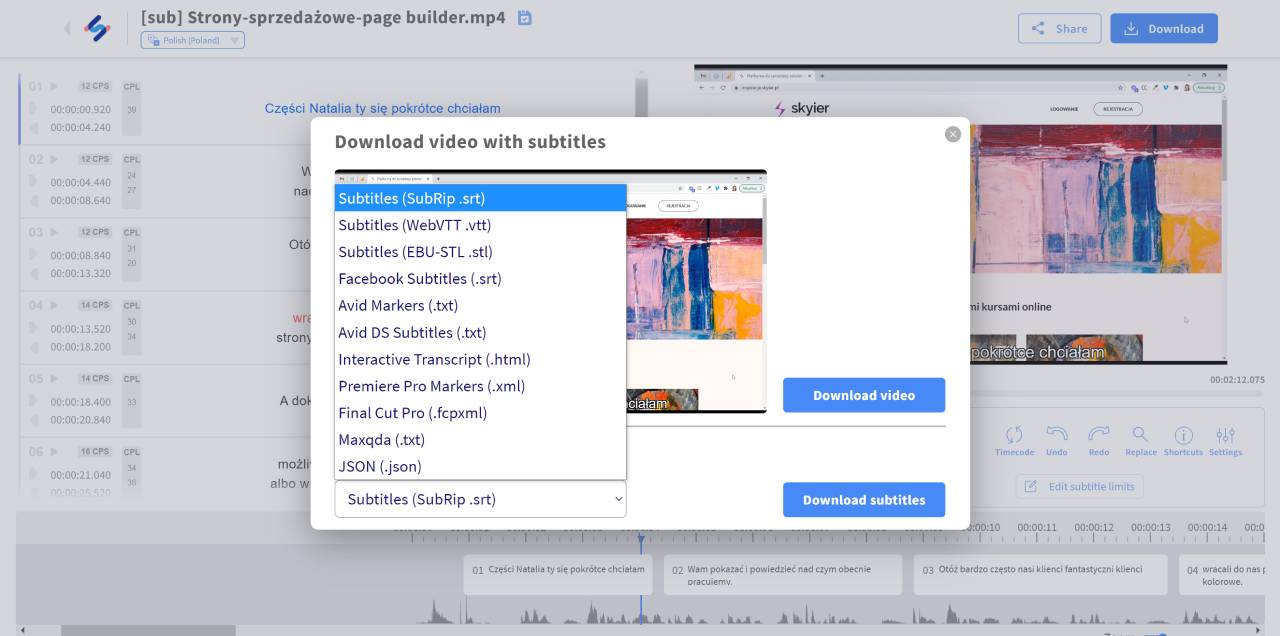Click subtitle block 03 in the timeline

click(x=1040, y=575)
